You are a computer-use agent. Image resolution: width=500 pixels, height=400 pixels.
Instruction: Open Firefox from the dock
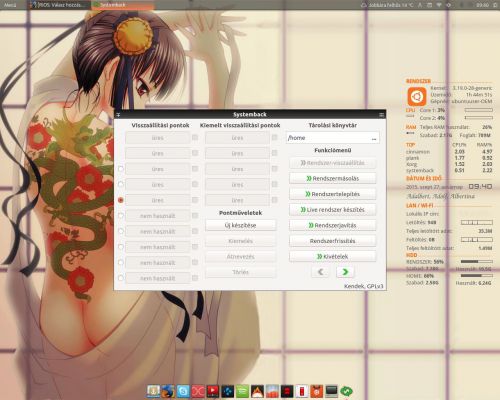[x=168, y=391]
